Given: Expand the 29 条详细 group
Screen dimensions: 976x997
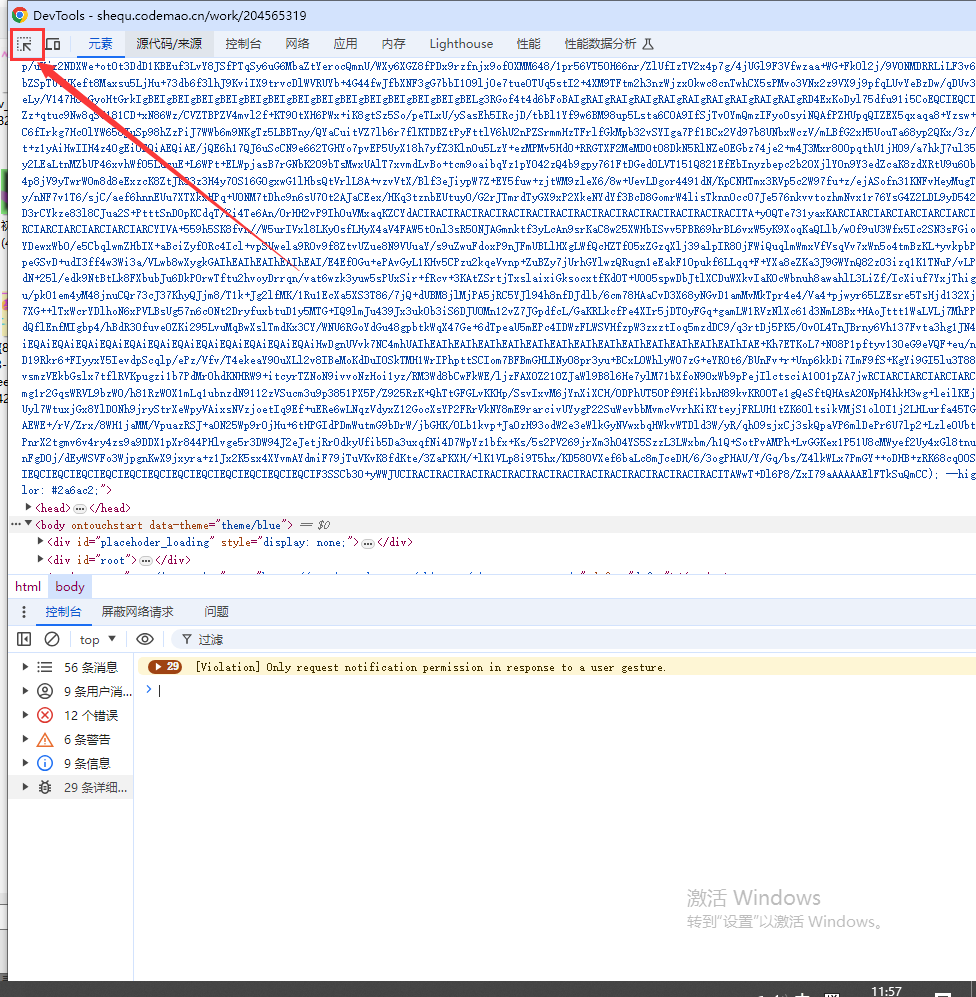Looking at the screenshot, I should (x=25, y=787).
